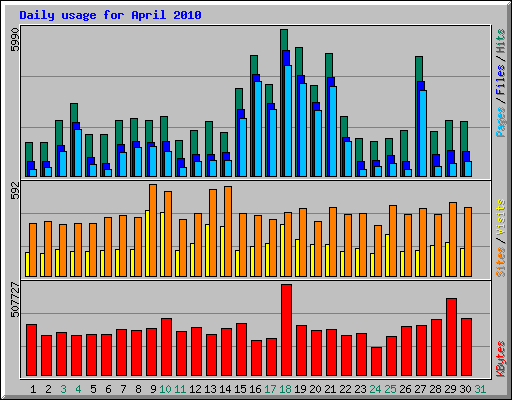Click the 507727 axis value
Image resolution: width=512 pixels, height=400 pixels.
pos(15,300)
